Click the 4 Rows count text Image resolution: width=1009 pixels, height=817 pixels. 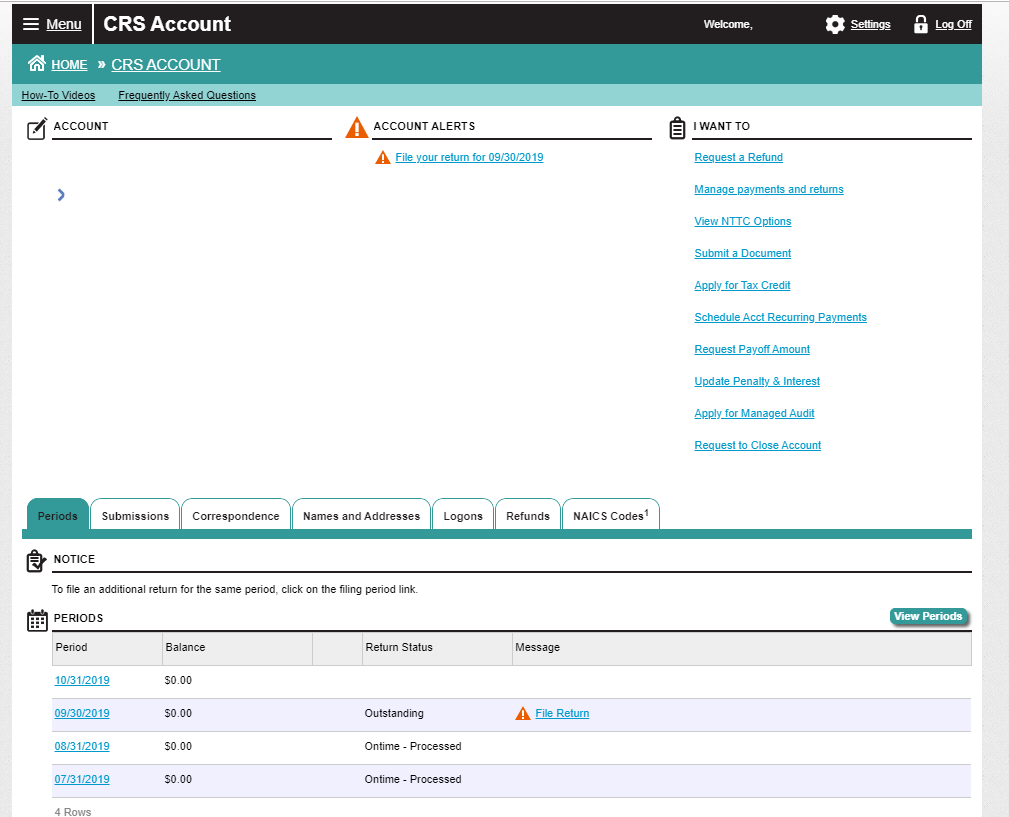73,812
